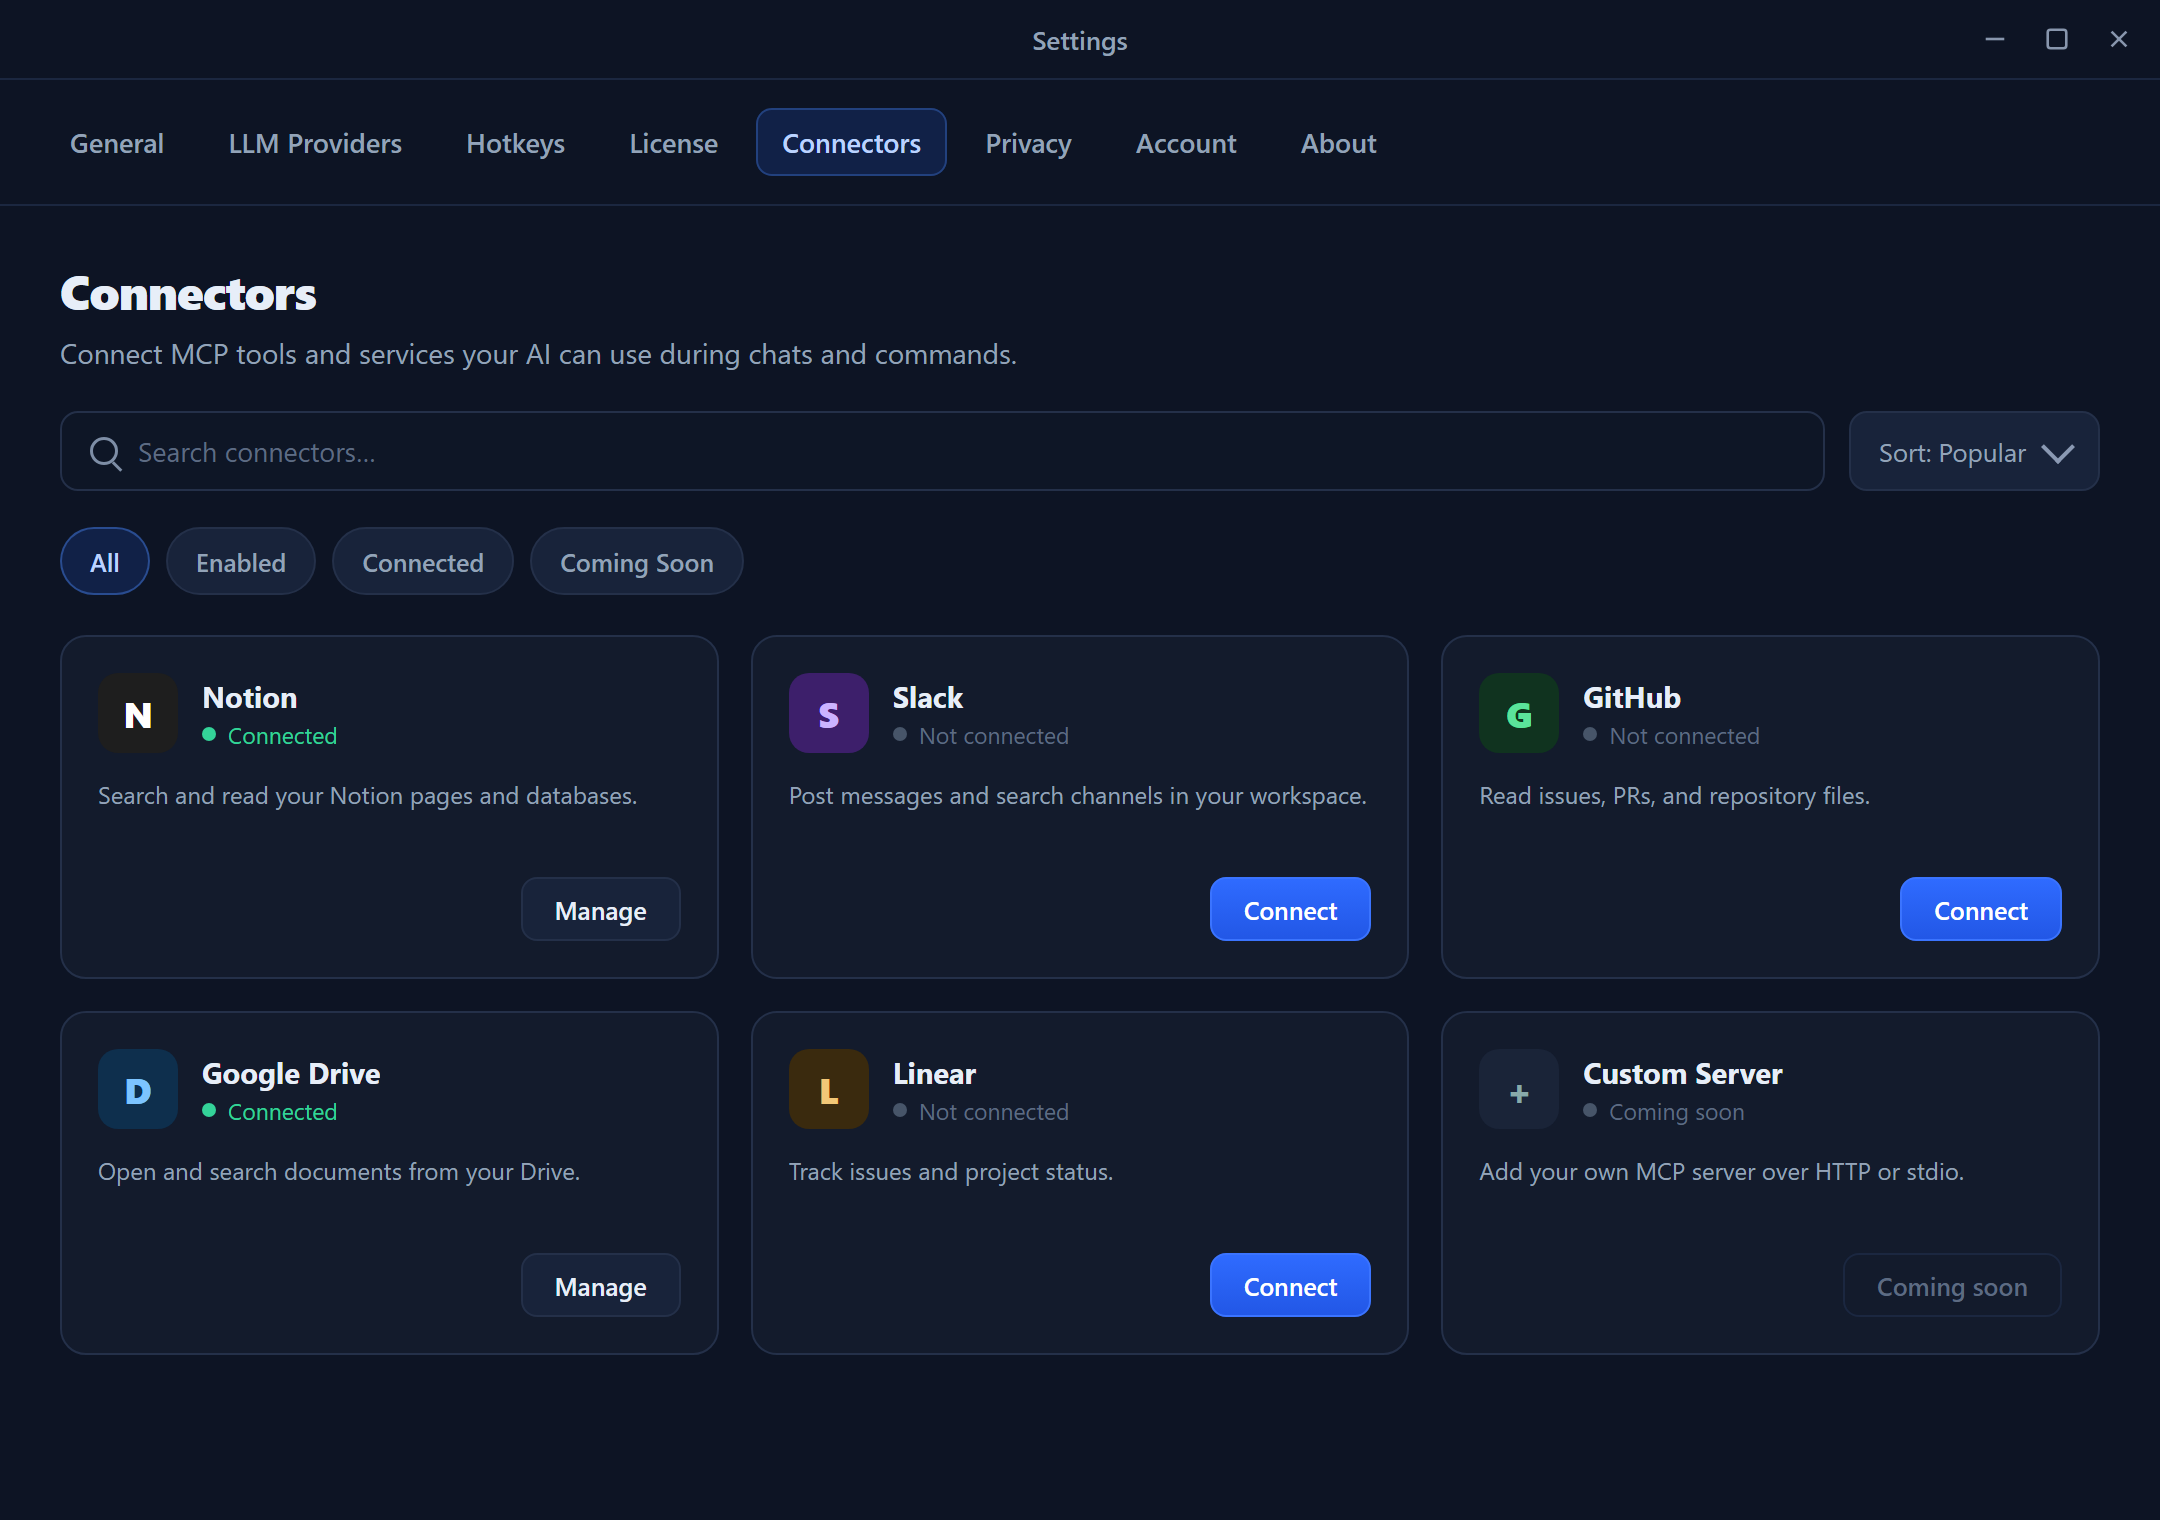Click Connect on the GitHub card
This screenshot has height=1520, width=2160.
click(1981, 909)
